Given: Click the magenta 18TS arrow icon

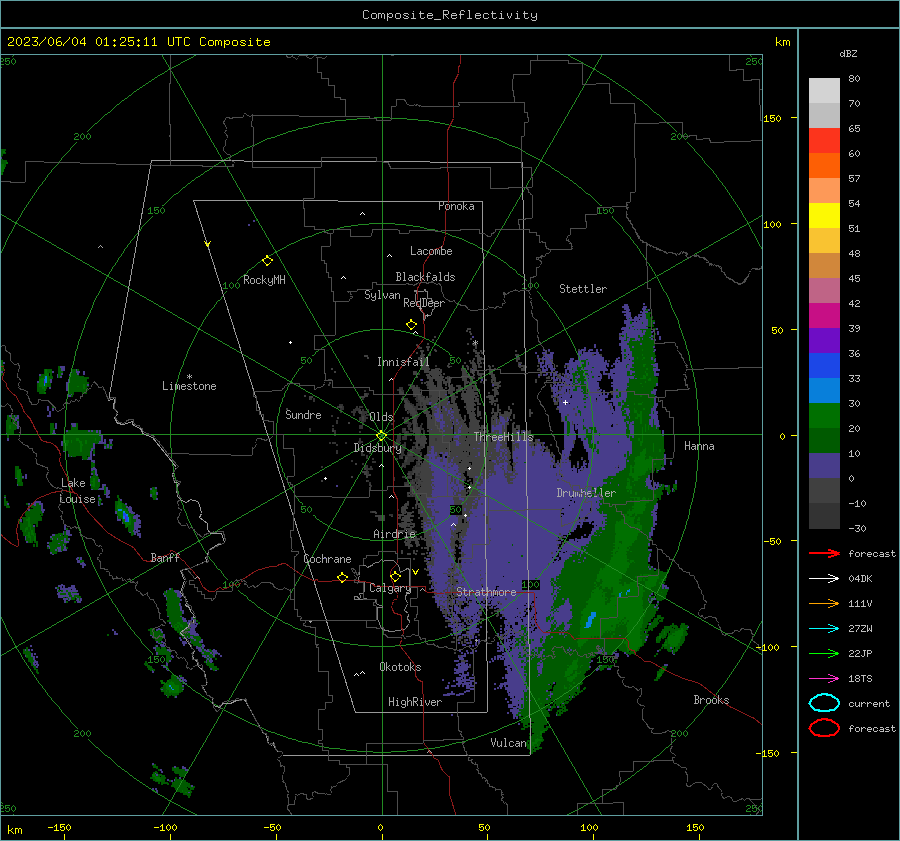Looking at the screenshot, I should [x=824, y=679].
